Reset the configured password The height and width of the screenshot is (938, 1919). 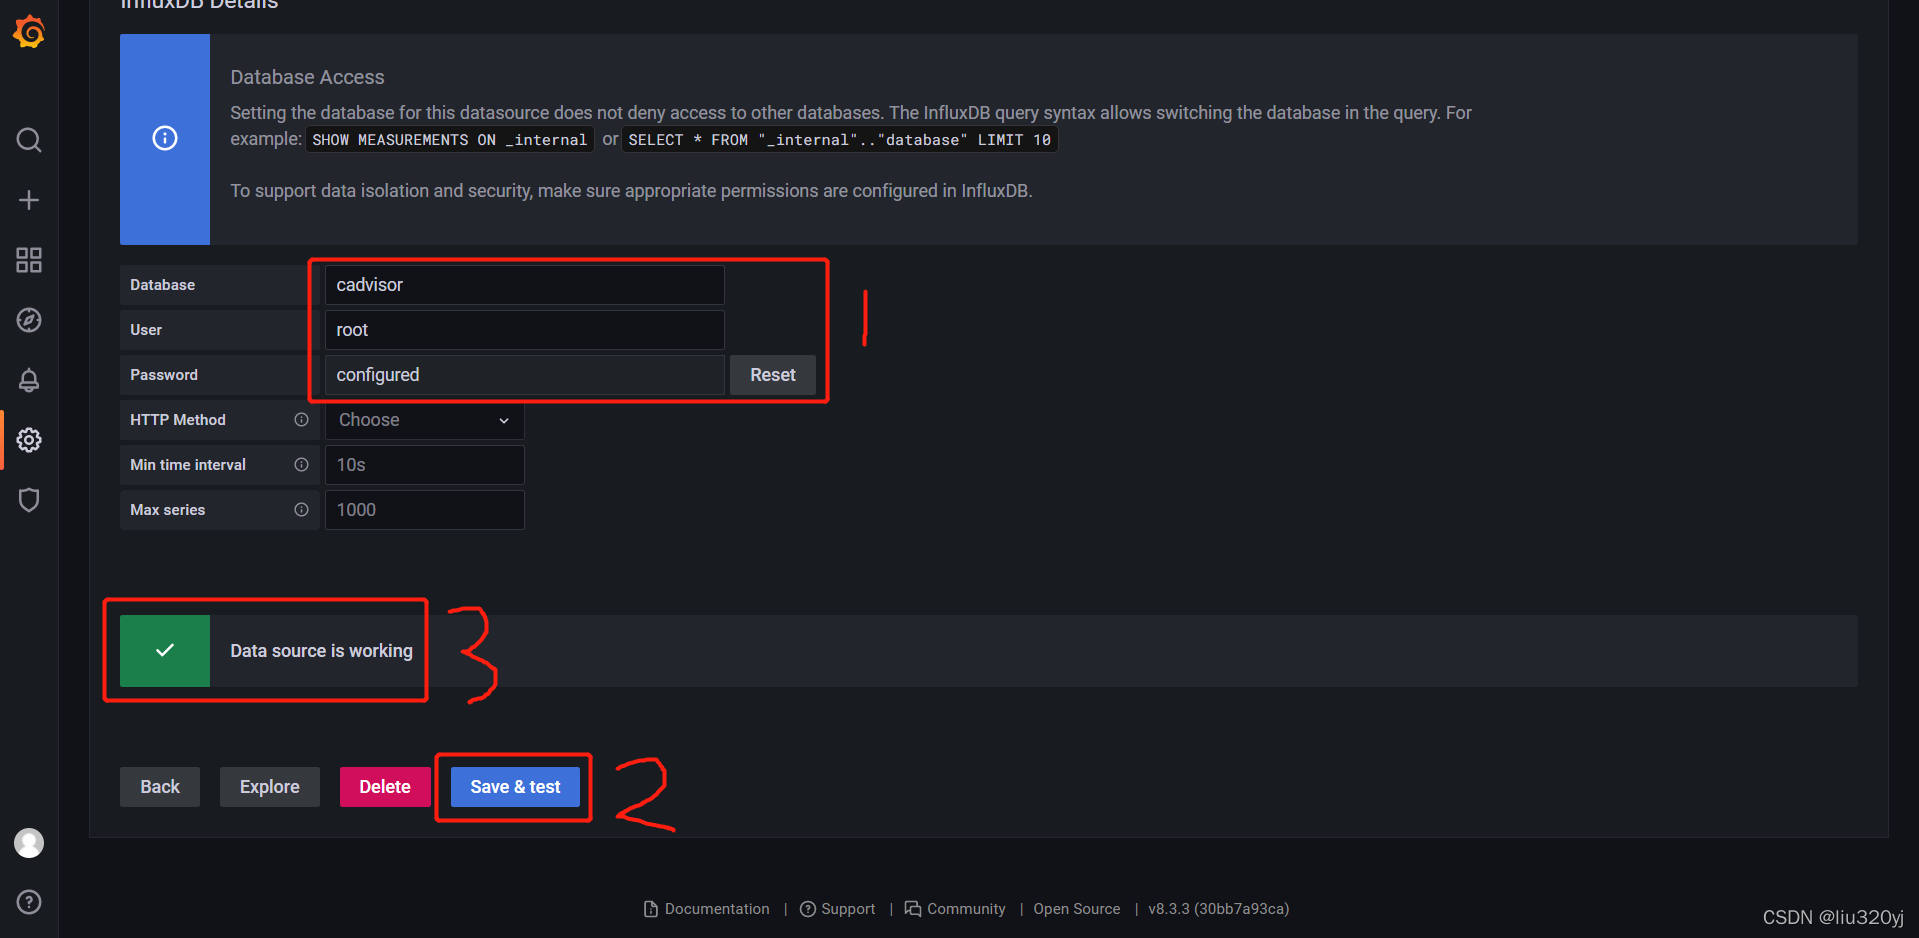pyautogui.click(x=773, y=375)
